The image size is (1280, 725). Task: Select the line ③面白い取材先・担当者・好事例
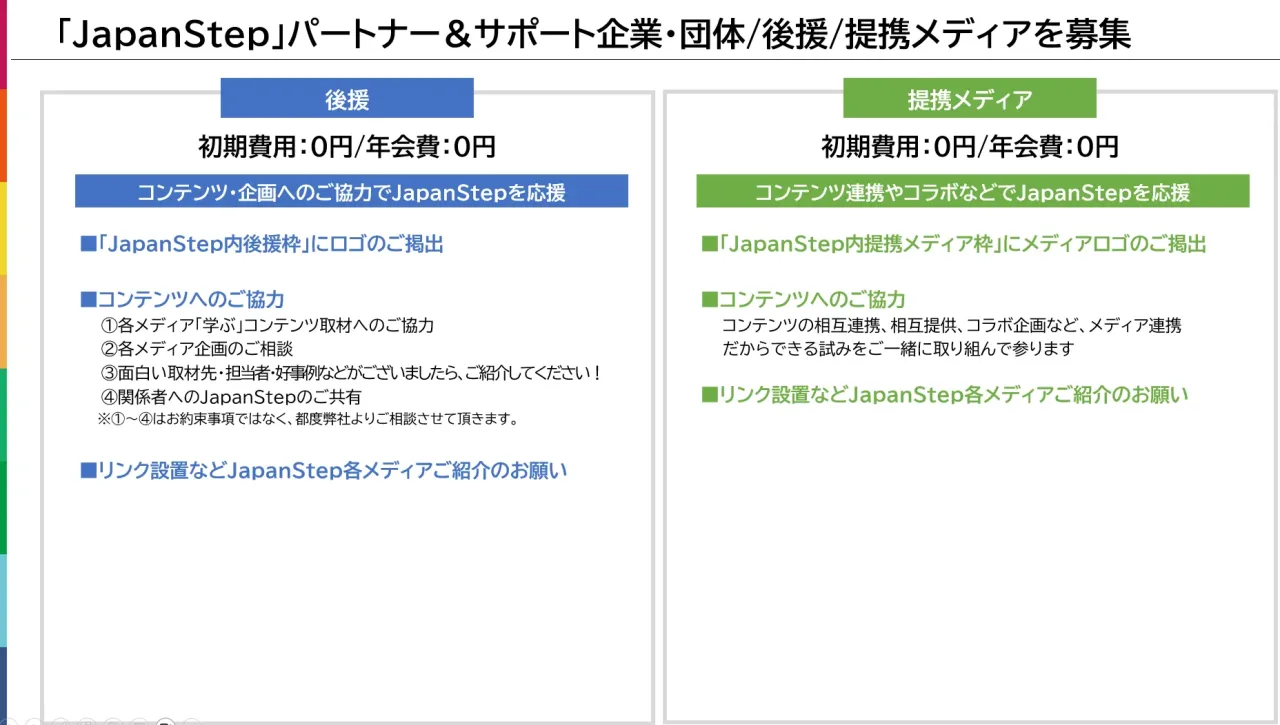click(351, 373)
